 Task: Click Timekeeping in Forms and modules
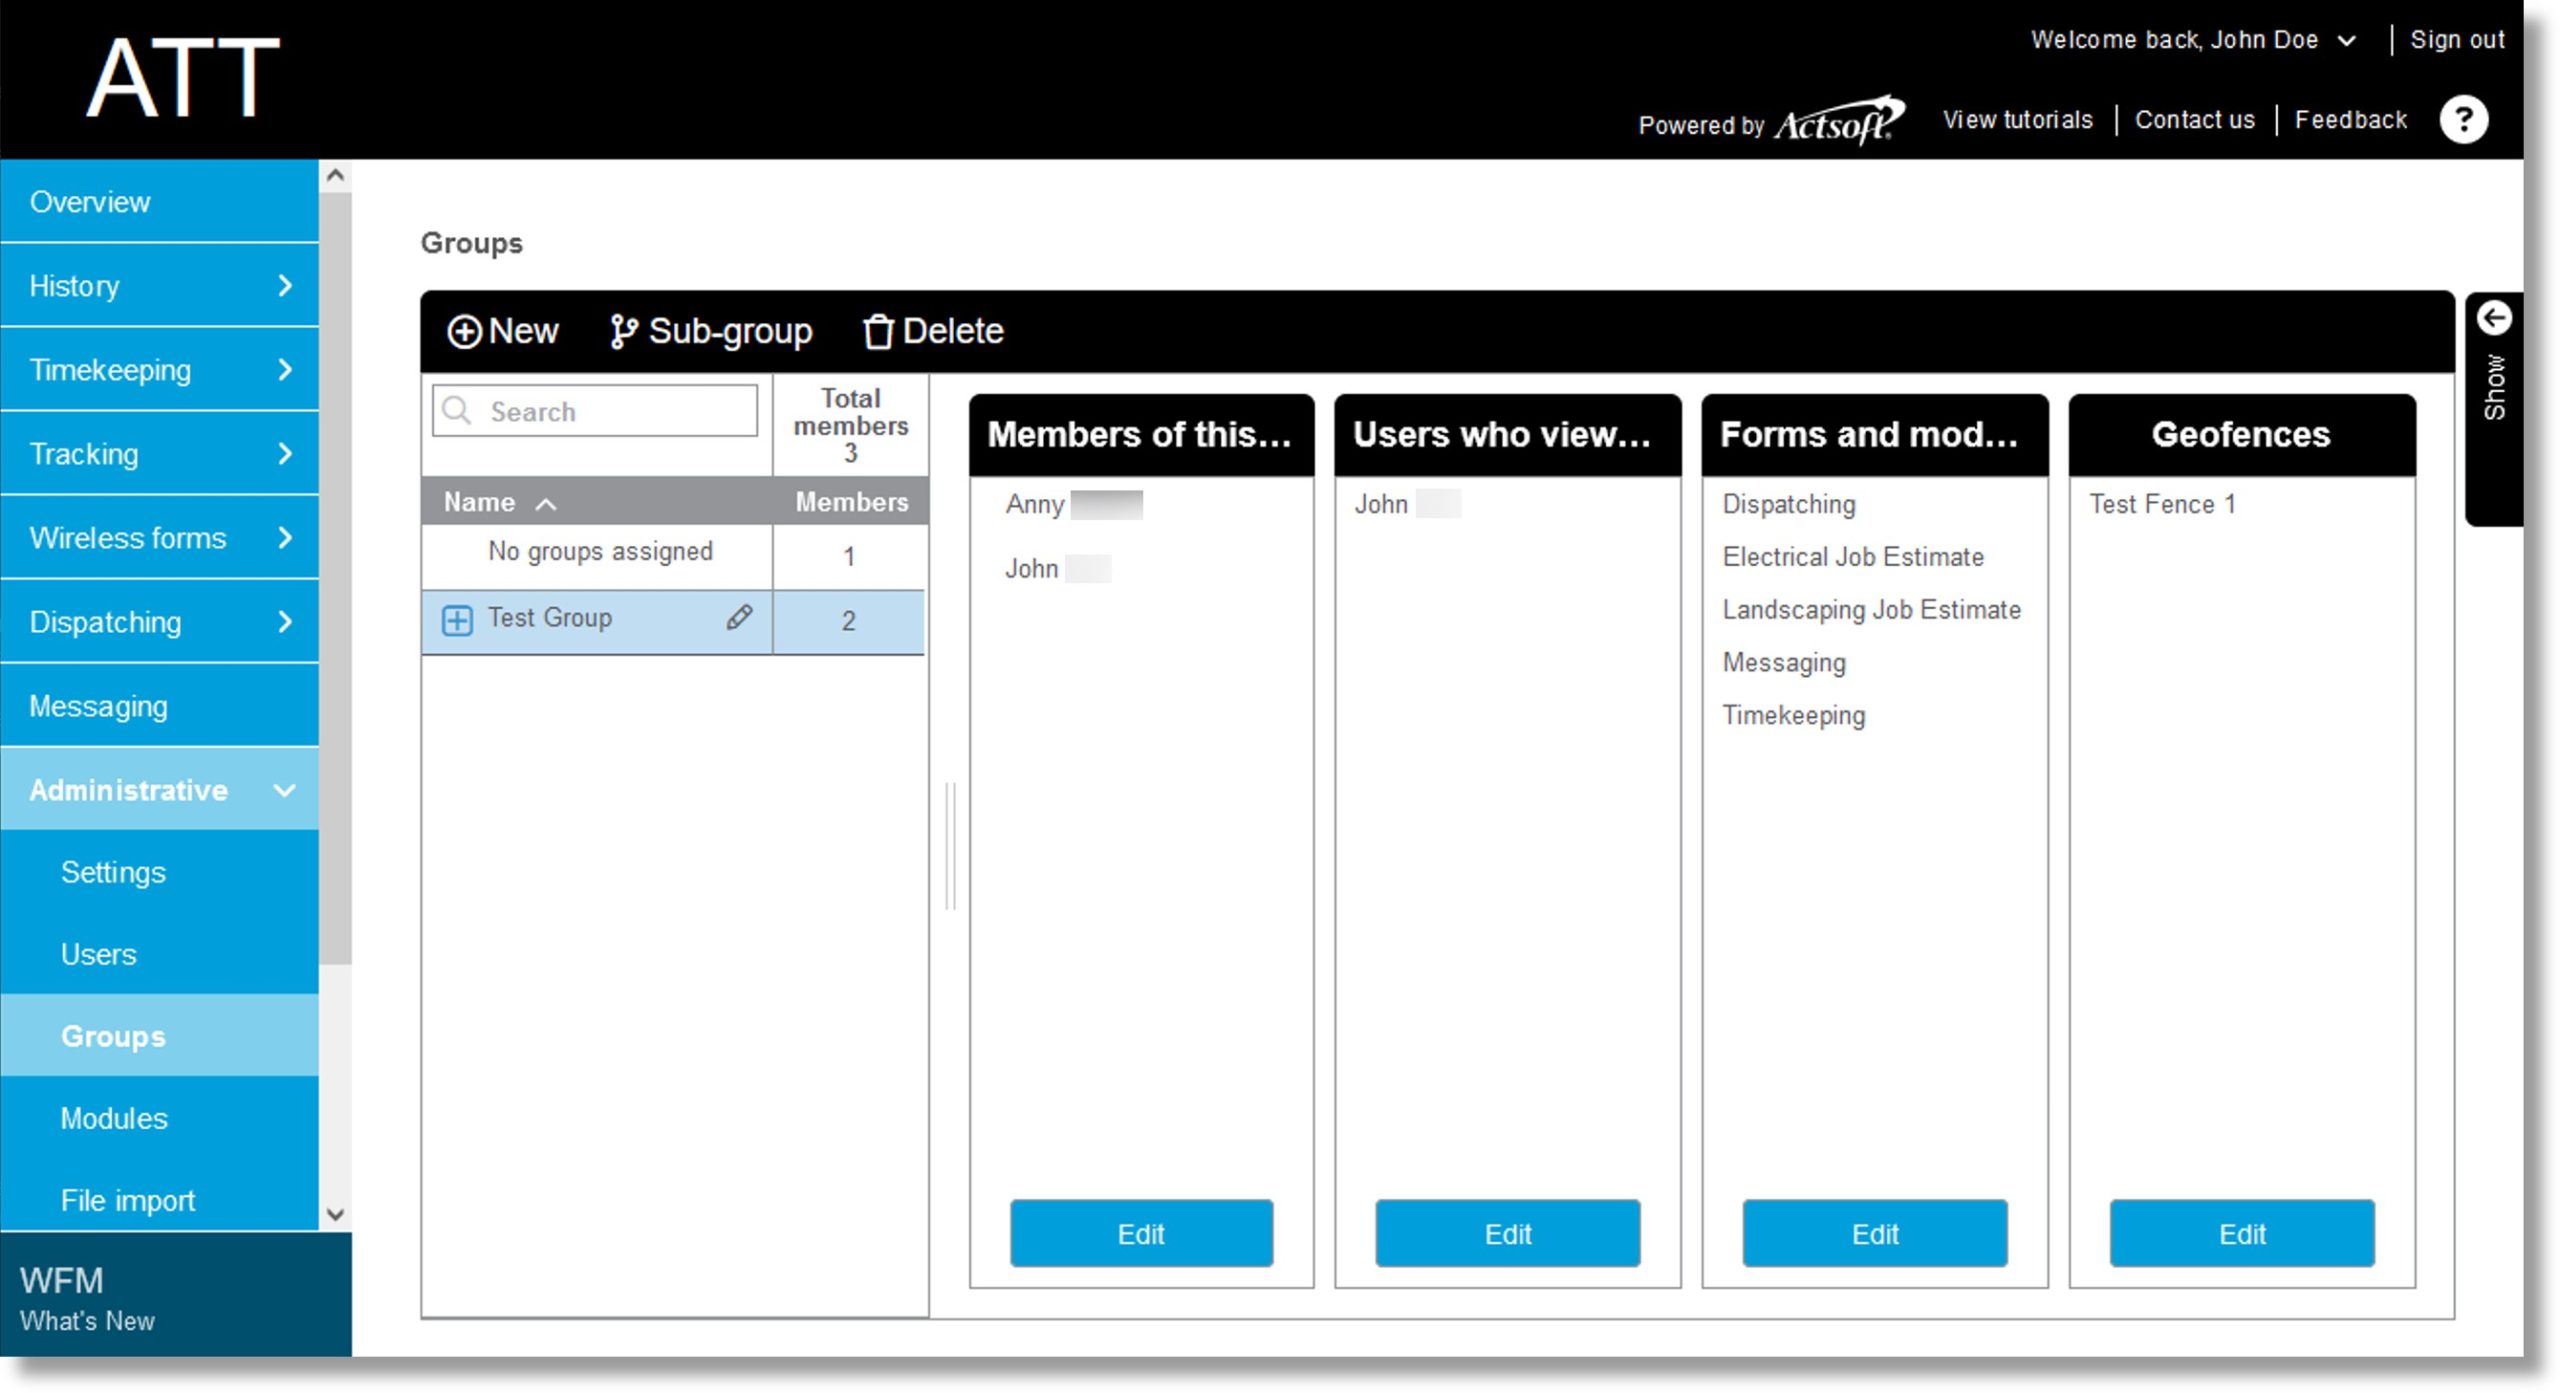tap(1794, 716)
